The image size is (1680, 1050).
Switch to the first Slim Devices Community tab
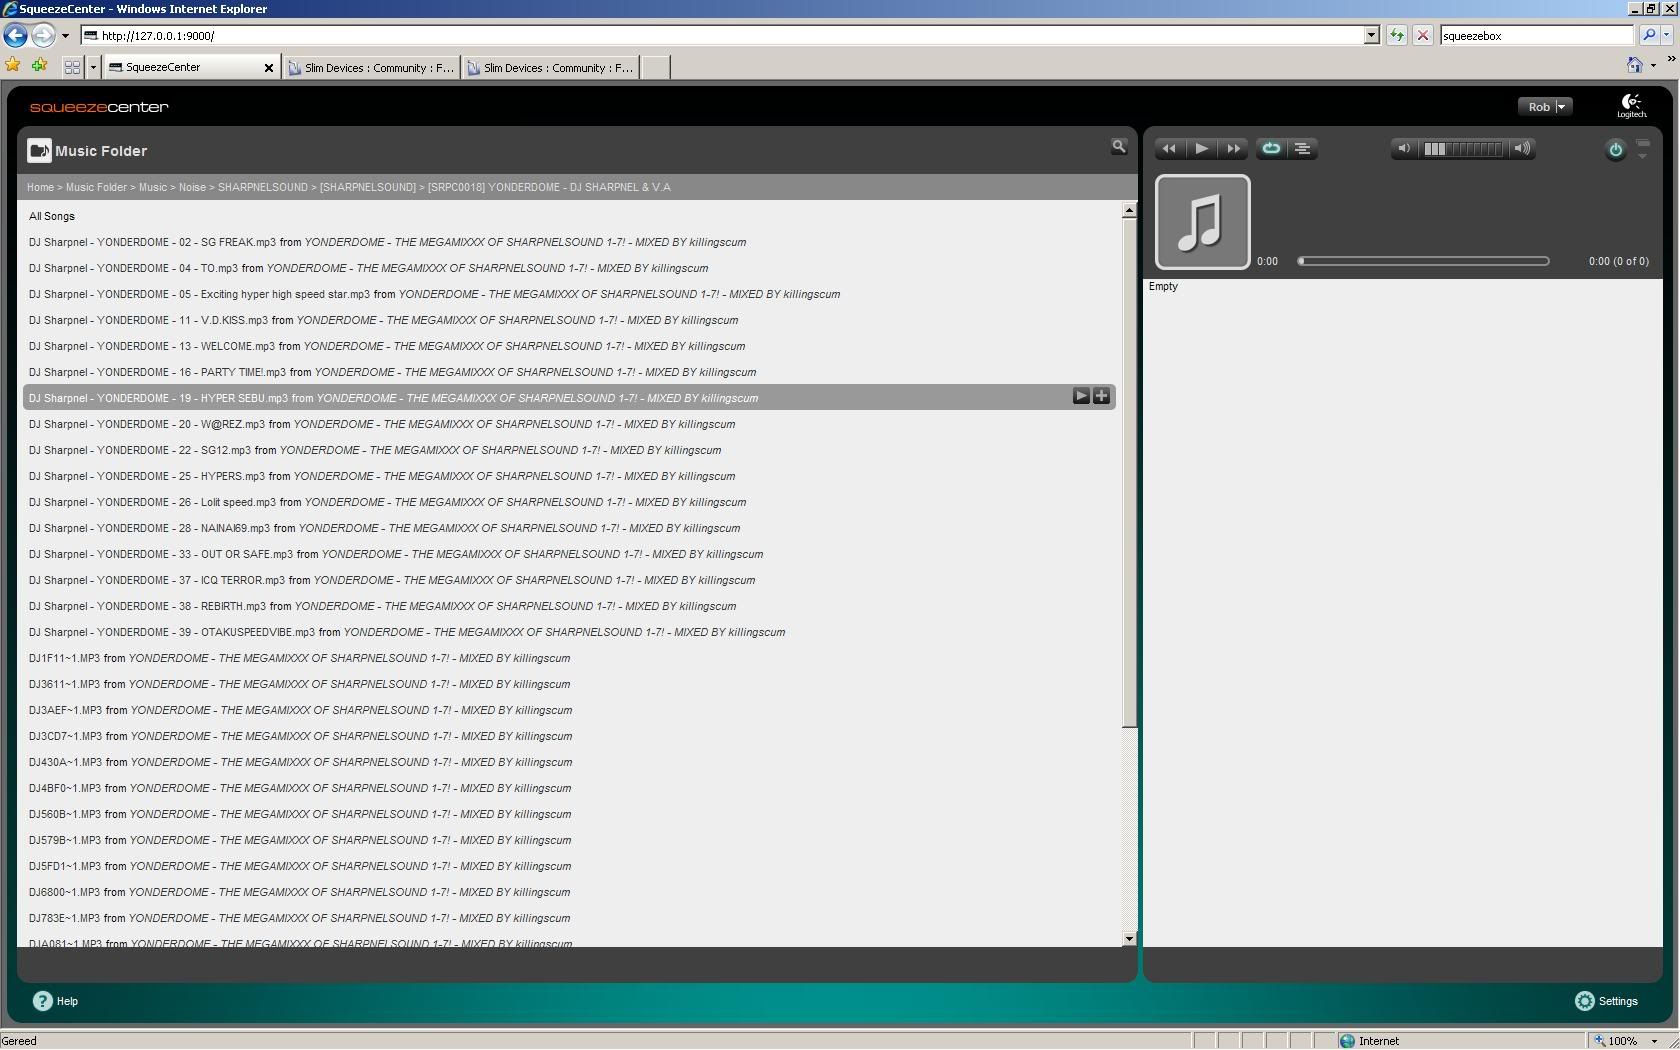[x=371, y=68]
